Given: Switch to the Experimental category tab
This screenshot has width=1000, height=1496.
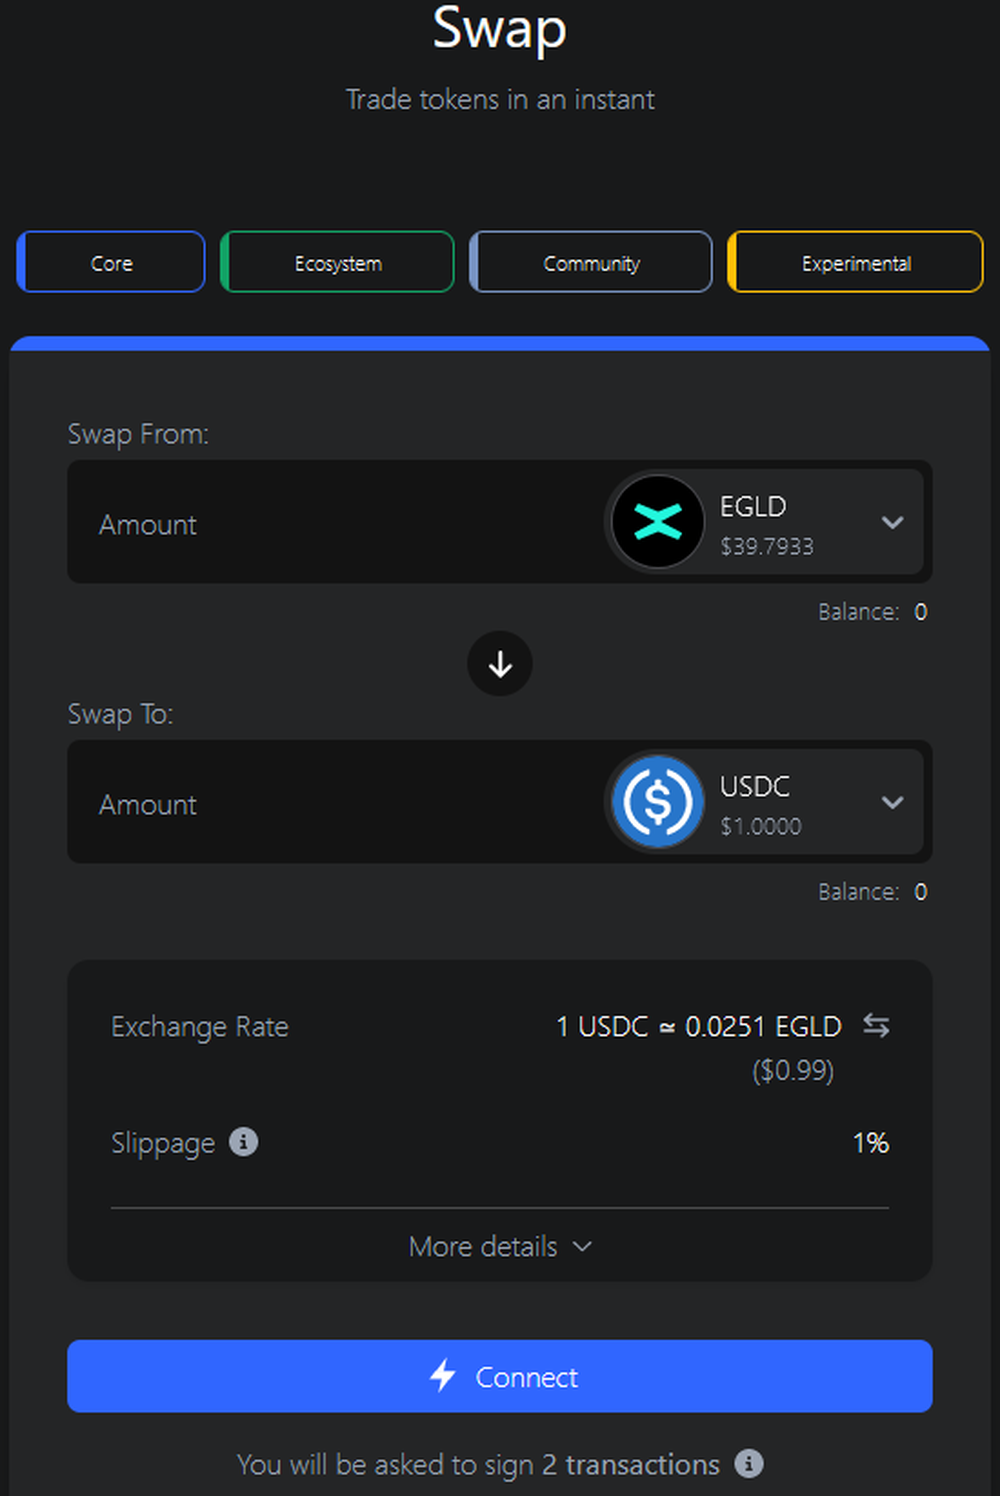Looking at the screenshot, I should pos(856,263).
